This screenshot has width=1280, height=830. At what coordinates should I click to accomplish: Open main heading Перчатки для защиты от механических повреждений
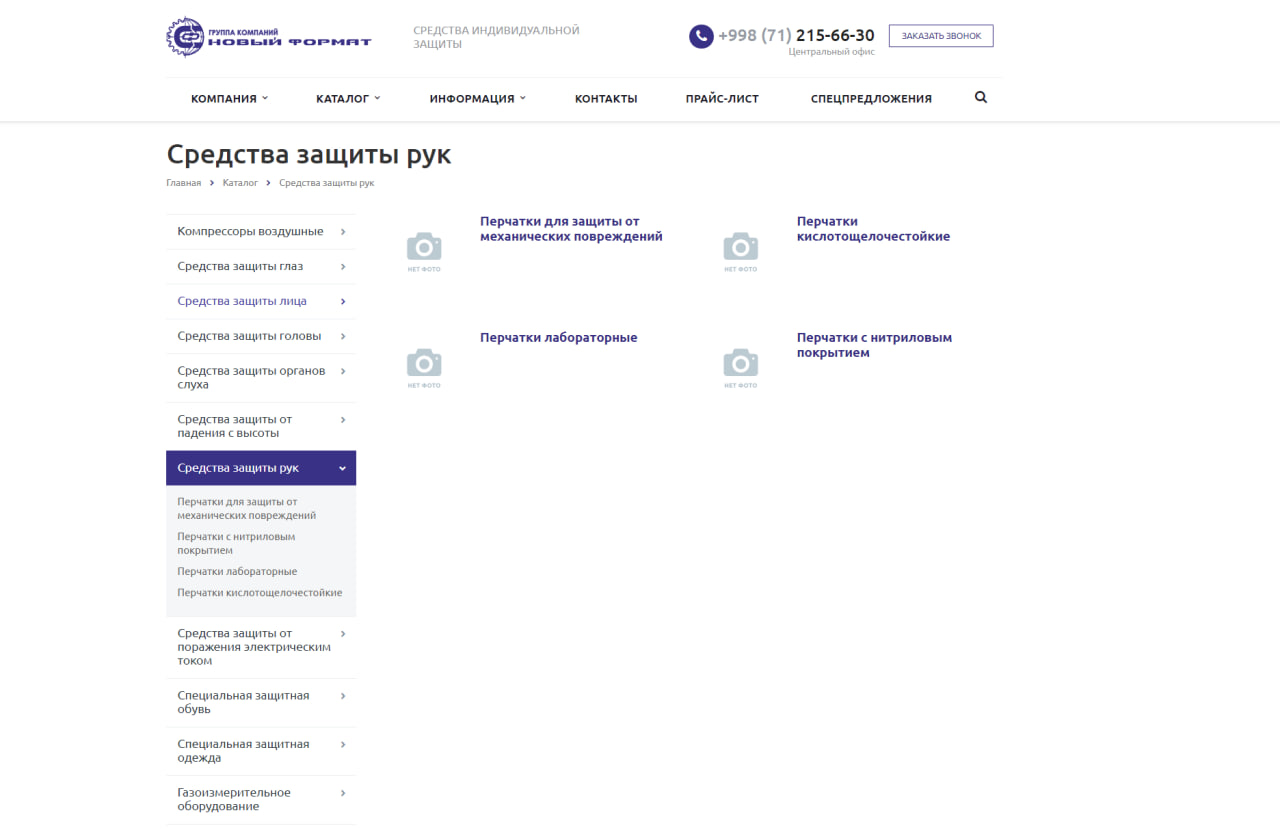pyautogui.click(x=571, y=229)
